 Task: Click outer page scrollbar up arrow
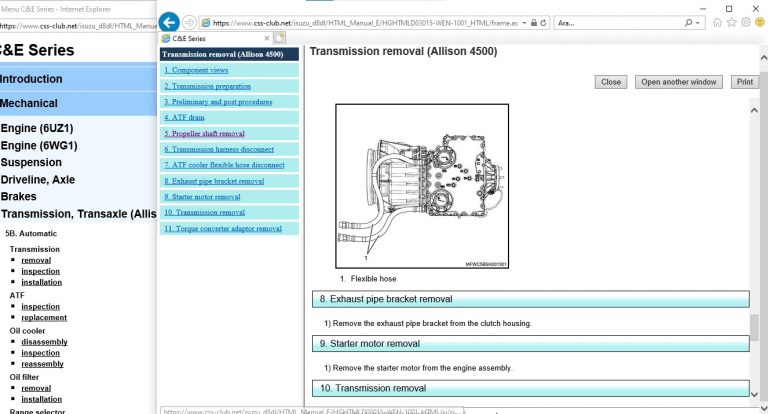tap(764, 58)
